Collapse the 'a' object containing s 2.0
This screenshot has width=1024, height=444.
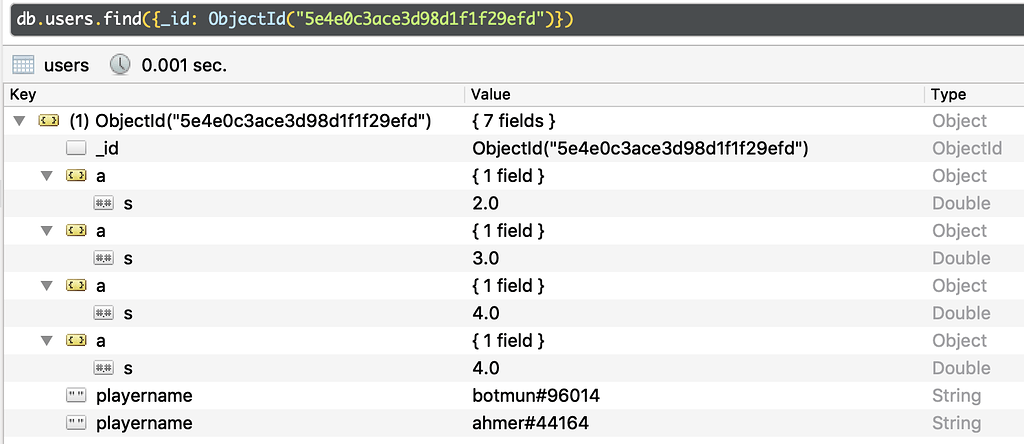click(46, 176)
